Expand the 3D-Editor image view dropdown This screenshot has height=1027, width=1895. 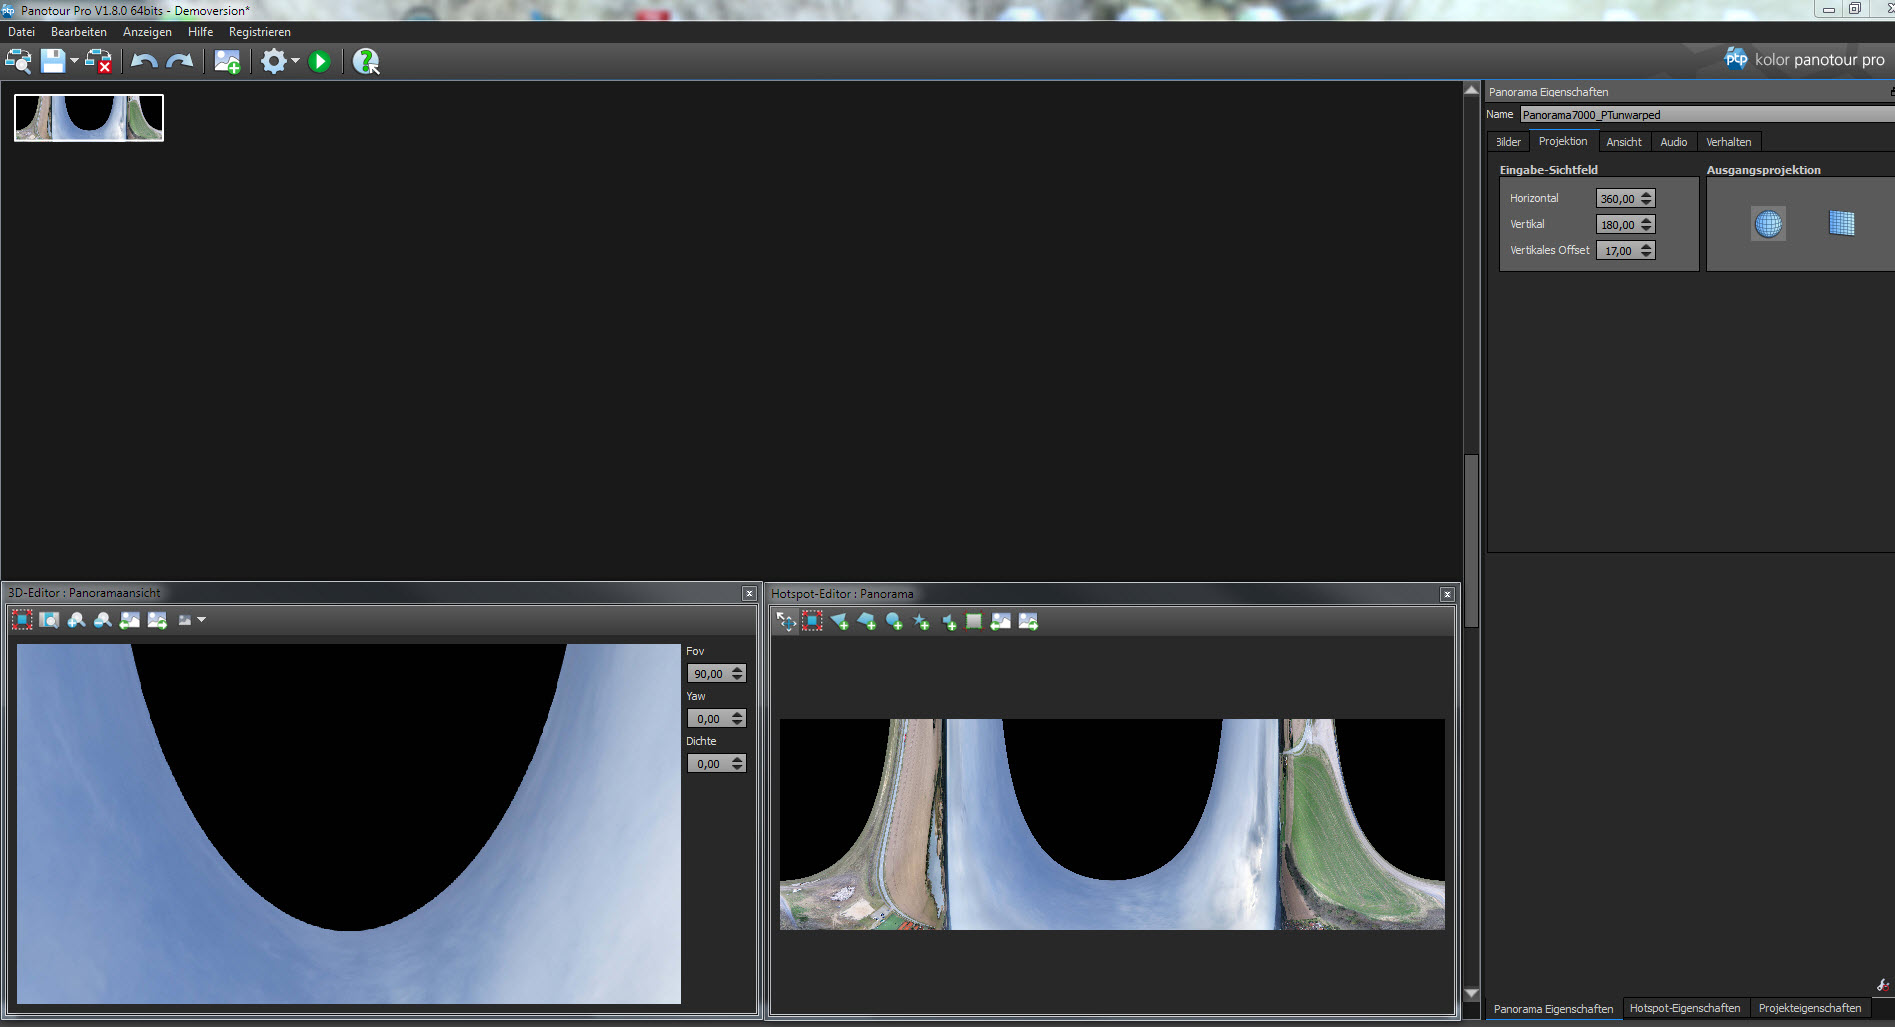[201, 620]
